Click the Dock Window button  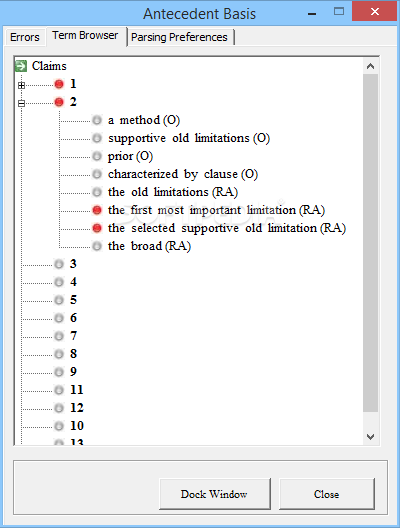[x=214, y=494]
